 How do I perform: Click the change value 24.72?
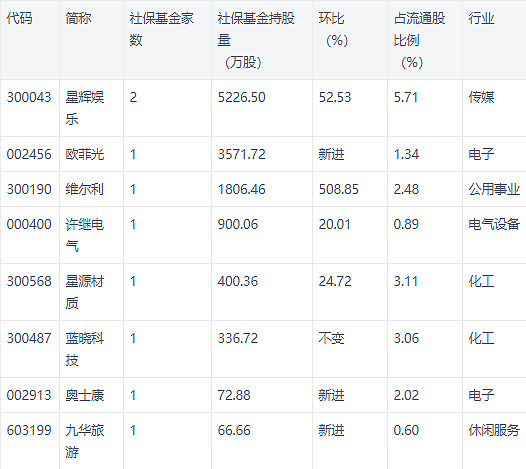[x=335, y=281]
